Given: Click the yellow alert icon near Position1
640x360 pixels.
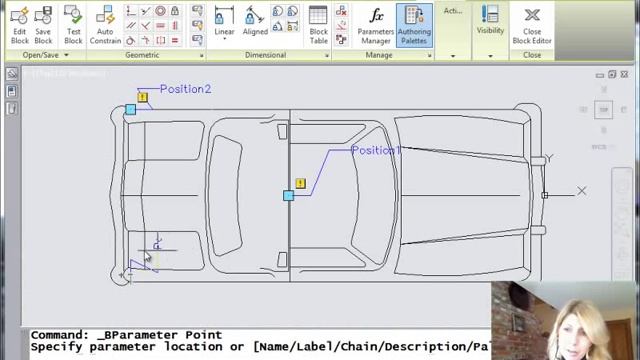Looking at the screenshot, I should [x=300, y=184].
